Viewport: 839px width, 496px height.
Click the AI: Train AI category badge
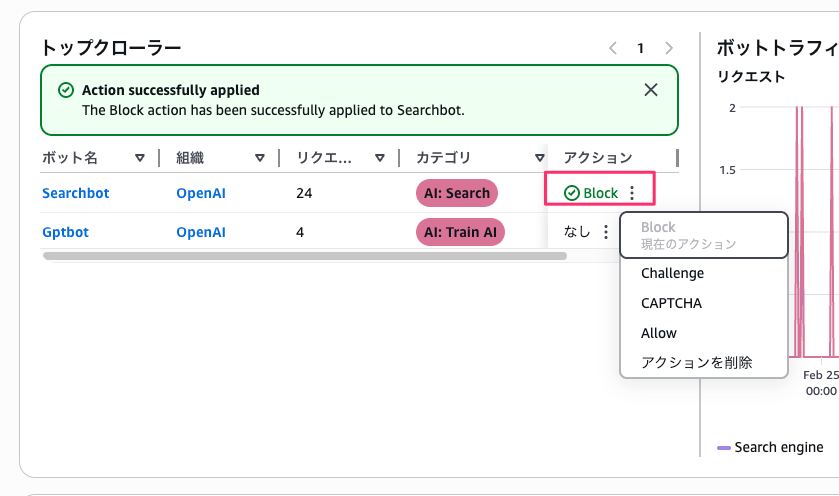click(460, 232)
